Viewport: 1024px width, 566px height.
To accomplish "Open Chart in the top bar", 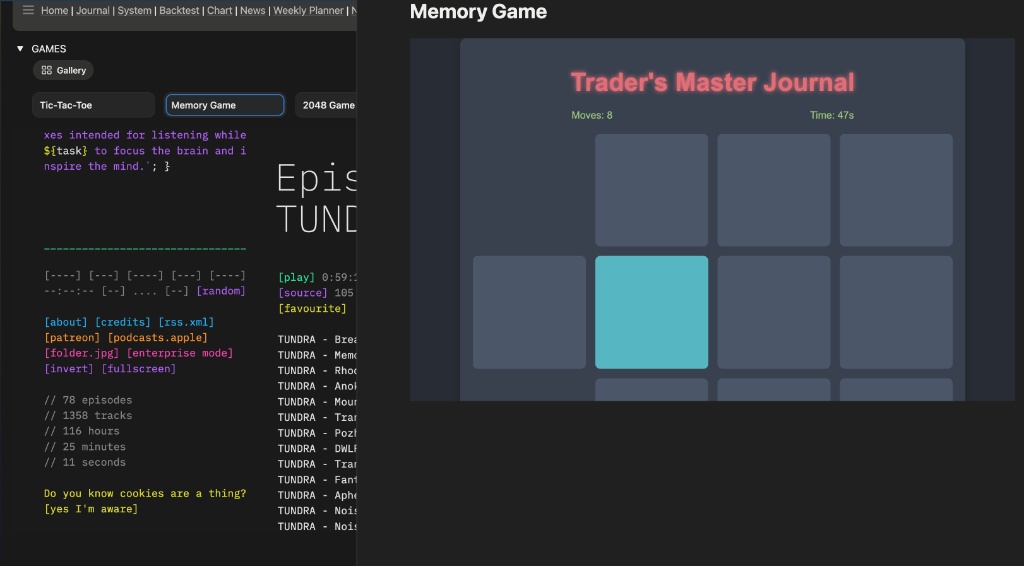I will pyautogui.click(x=219, y=10).
